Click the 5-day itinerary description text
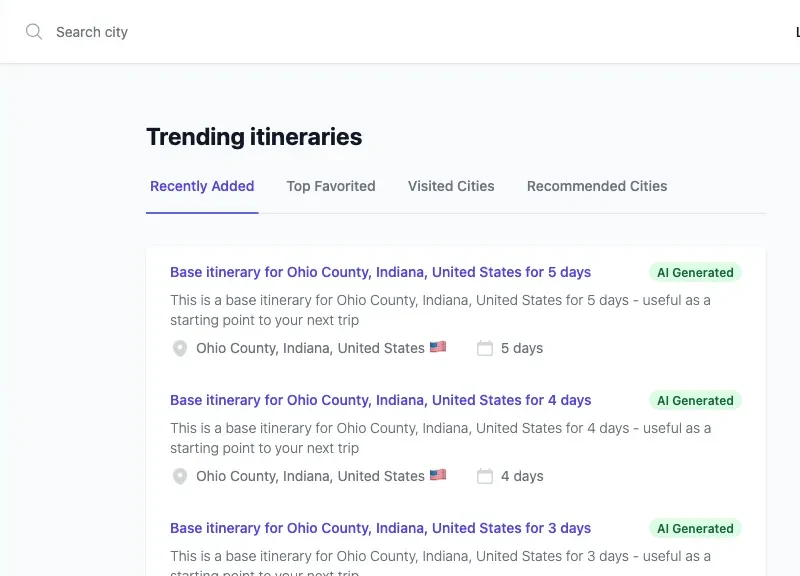The image size is (800, 576). 440,310
